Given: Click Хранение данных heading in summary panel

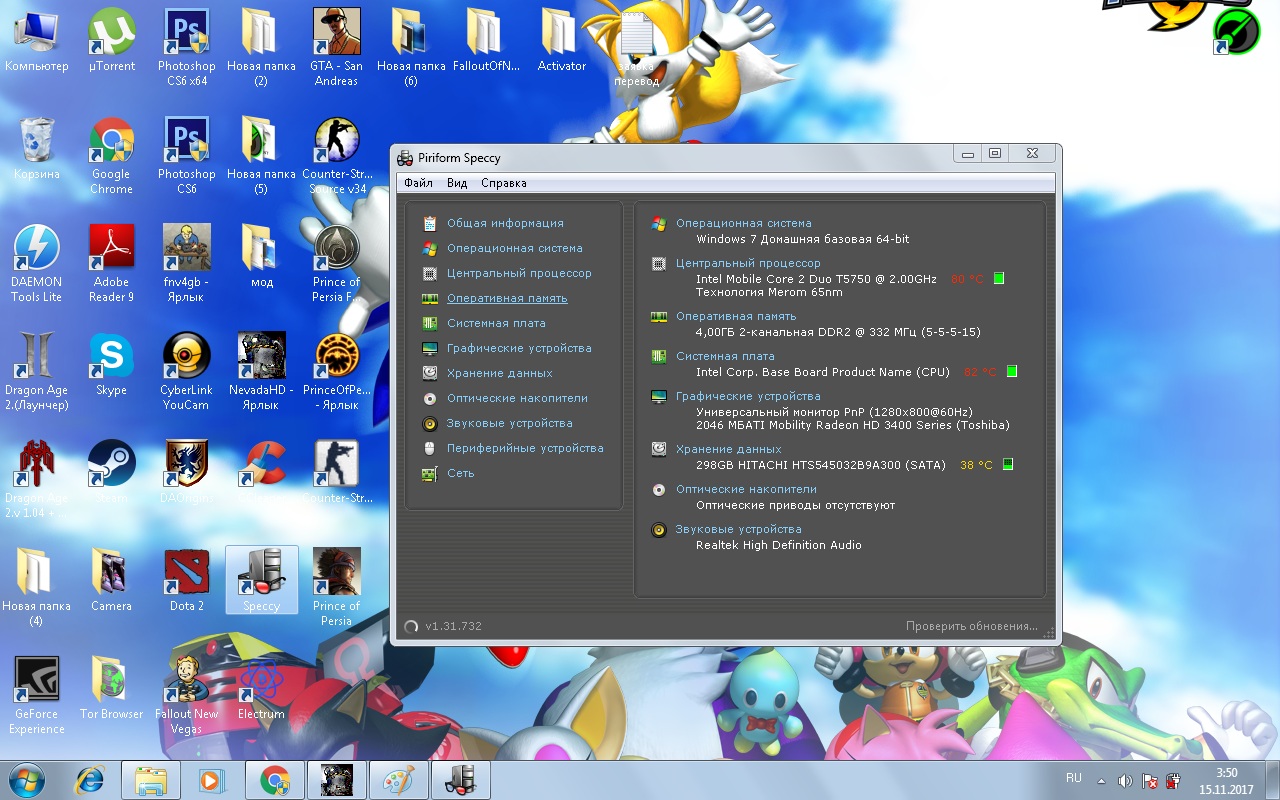Looking at the screenshot, I should (x=728, y=449).
